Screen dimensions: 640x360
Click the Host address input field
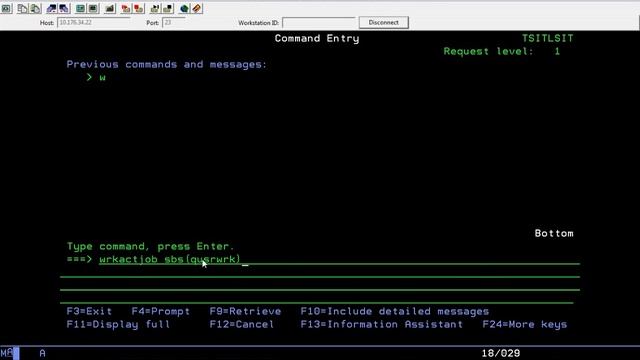pos(94,22)
